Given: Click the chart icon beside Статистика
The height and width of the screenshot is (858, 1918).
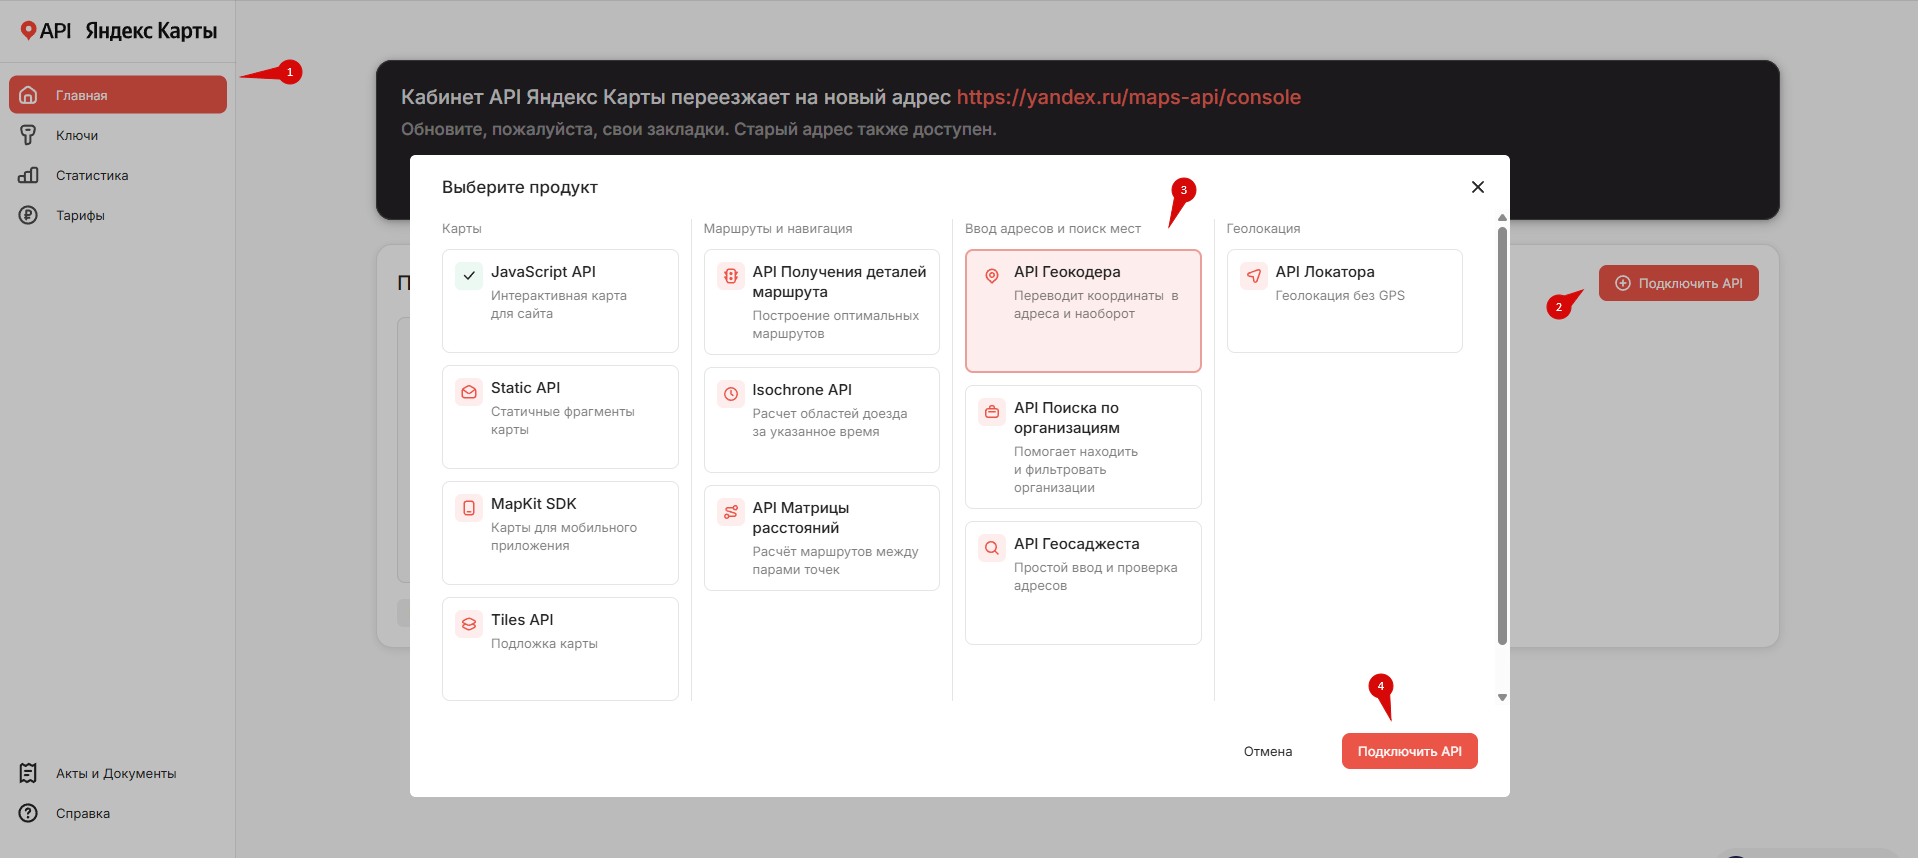Looking at the screenshot, I should [x=28, y=175].
